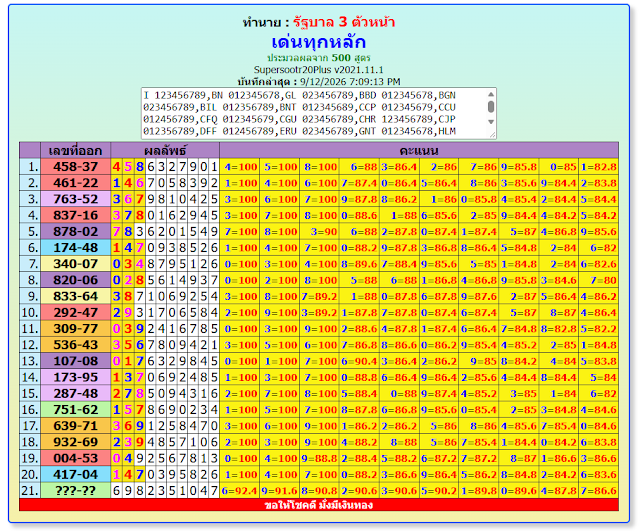Select the drawn number 932-69

[76, 442]
